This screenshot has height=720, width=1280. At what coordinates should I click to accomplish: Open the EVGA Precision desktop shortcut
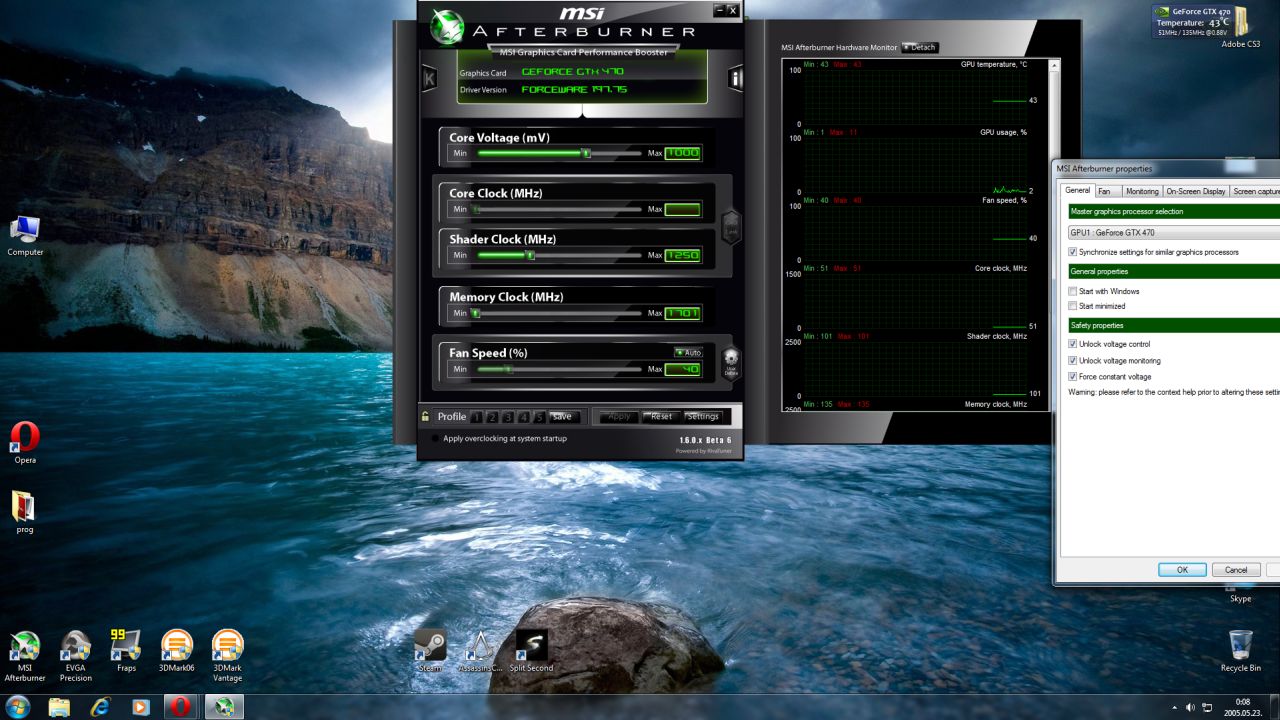click(x=76, y=657)
